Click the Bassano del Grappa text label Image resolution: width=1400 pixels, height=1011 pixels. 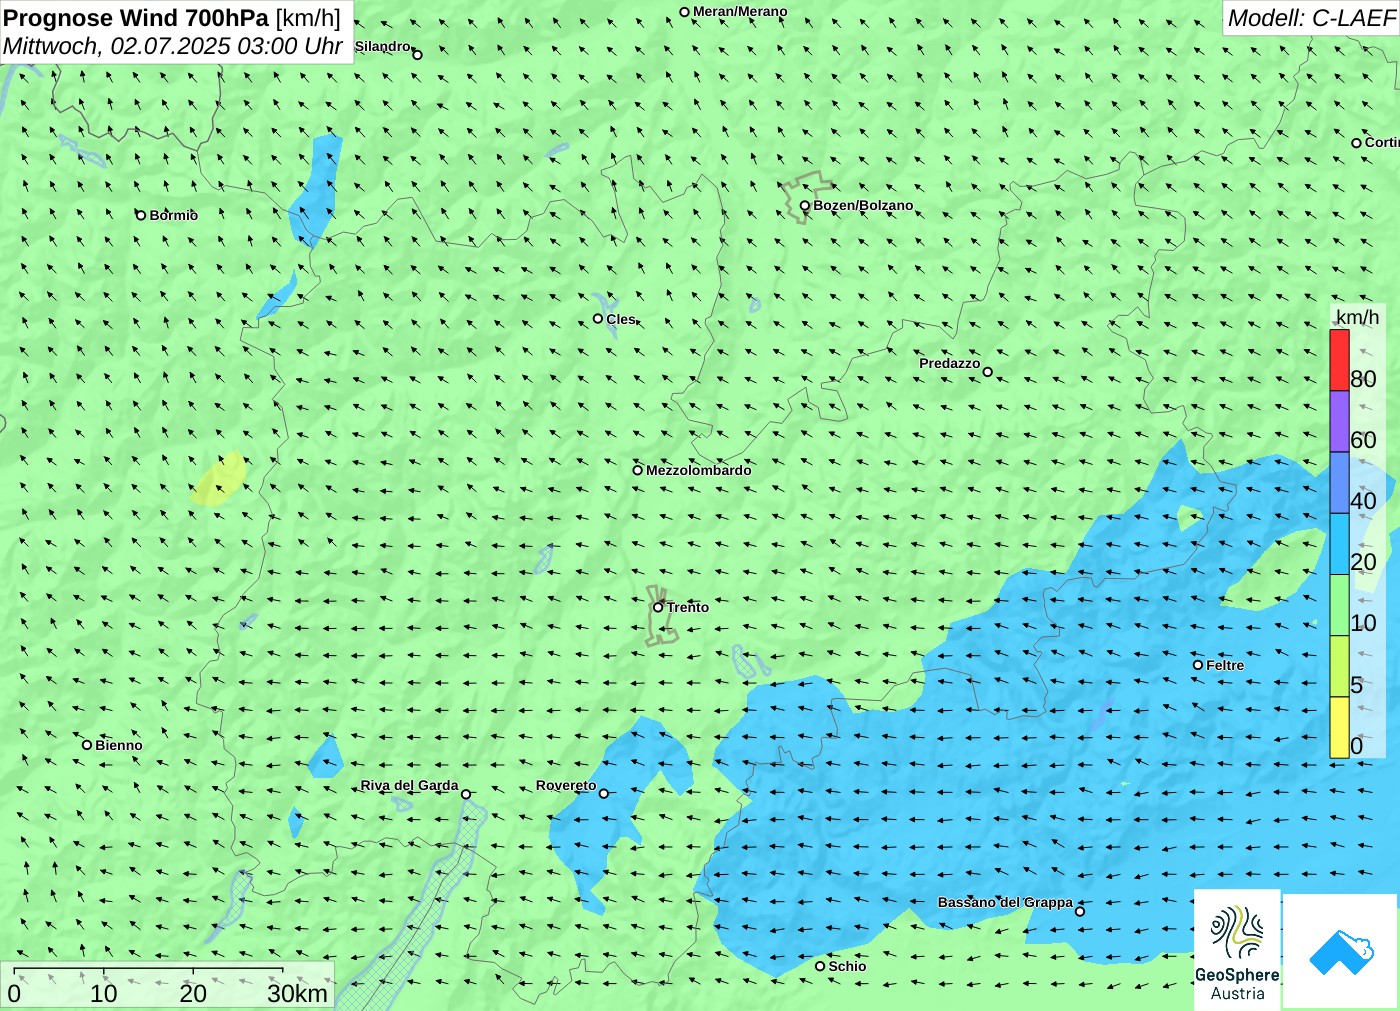click(1005, 902)
